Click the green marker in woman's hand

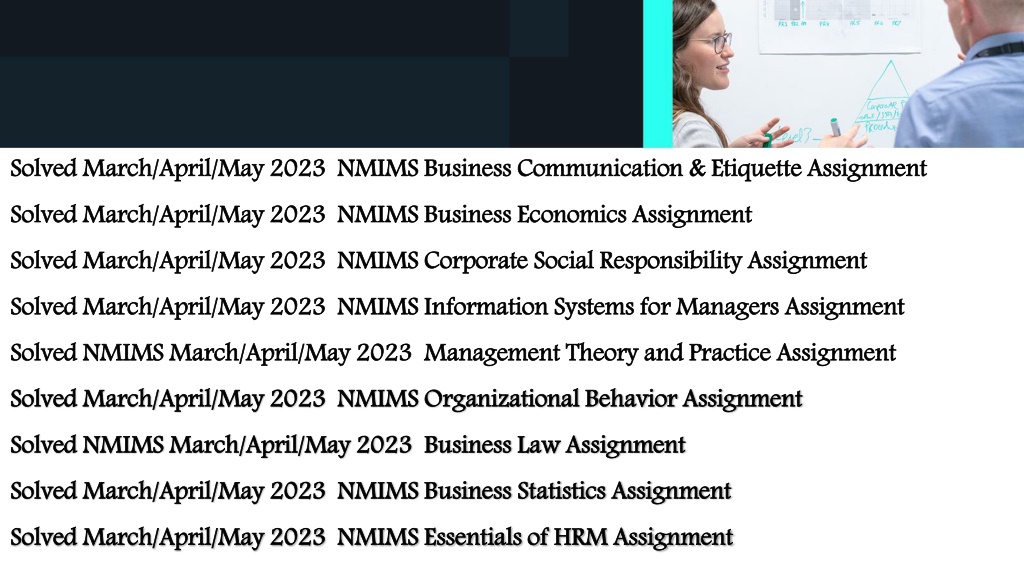pos(835,127)
